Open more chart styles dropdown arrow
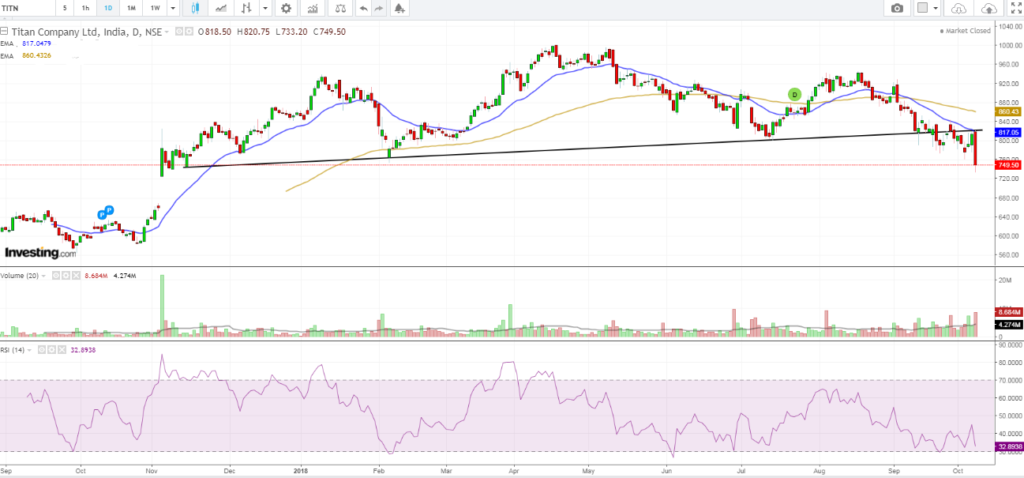The height and width of the screenshot is (478, 1024). (x=265, y=8)
